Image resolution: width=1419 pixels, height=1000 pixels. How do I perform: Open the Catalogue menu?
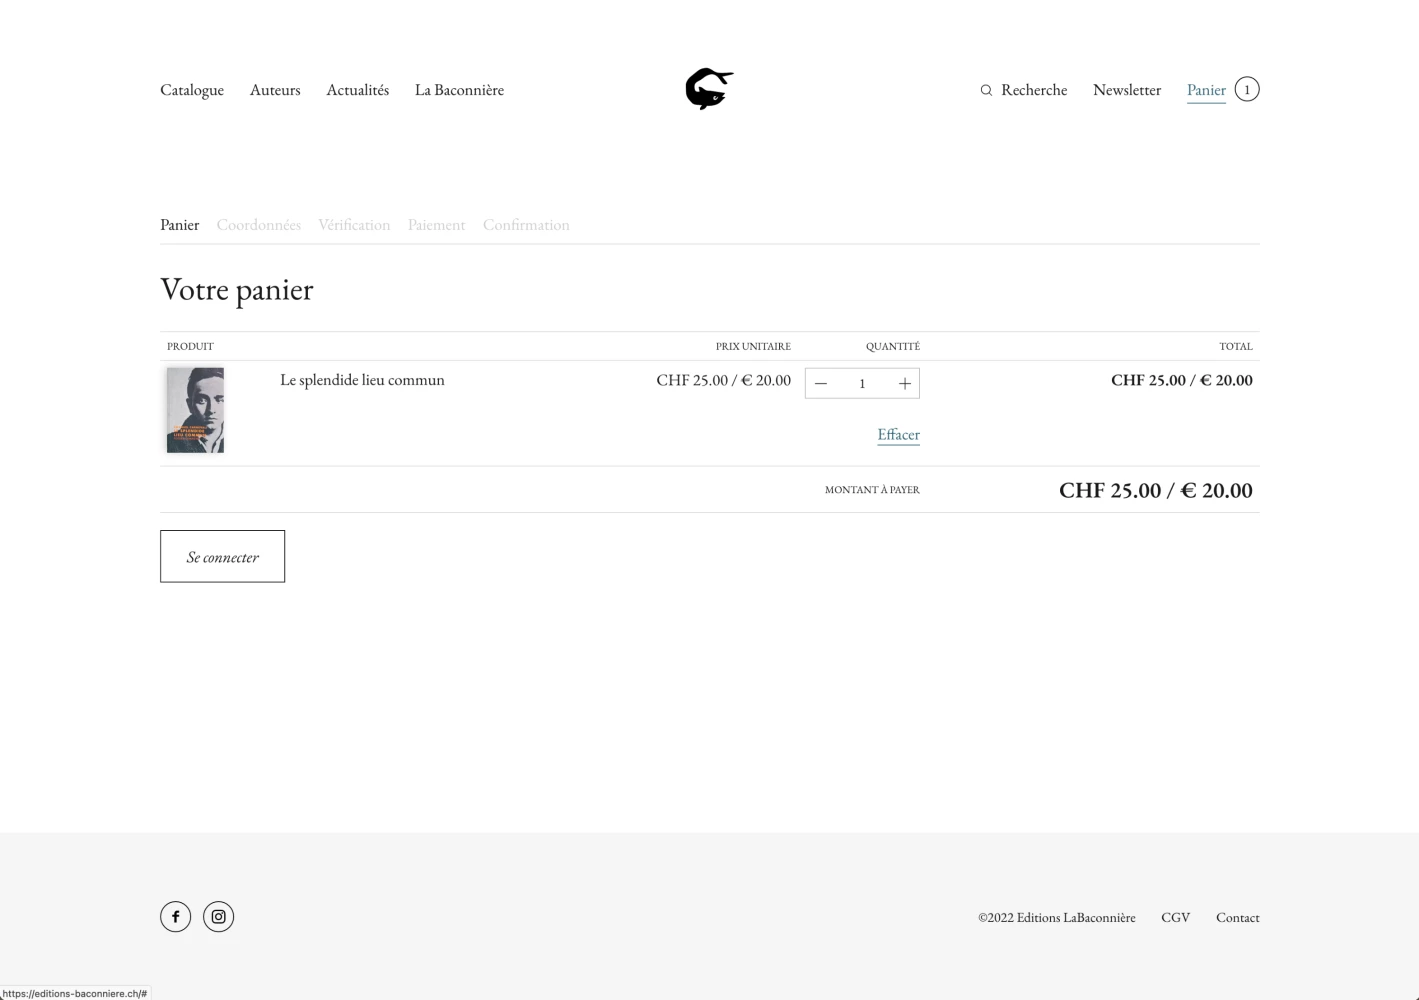[192, 90]
